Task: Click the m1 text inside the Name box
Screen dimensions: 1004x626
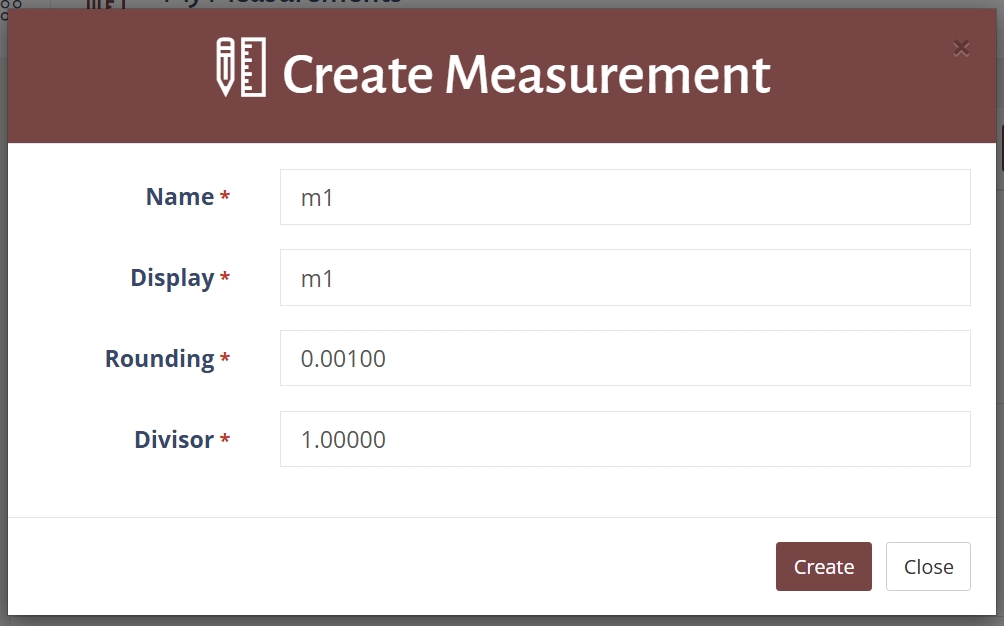Action: [316, 197]
